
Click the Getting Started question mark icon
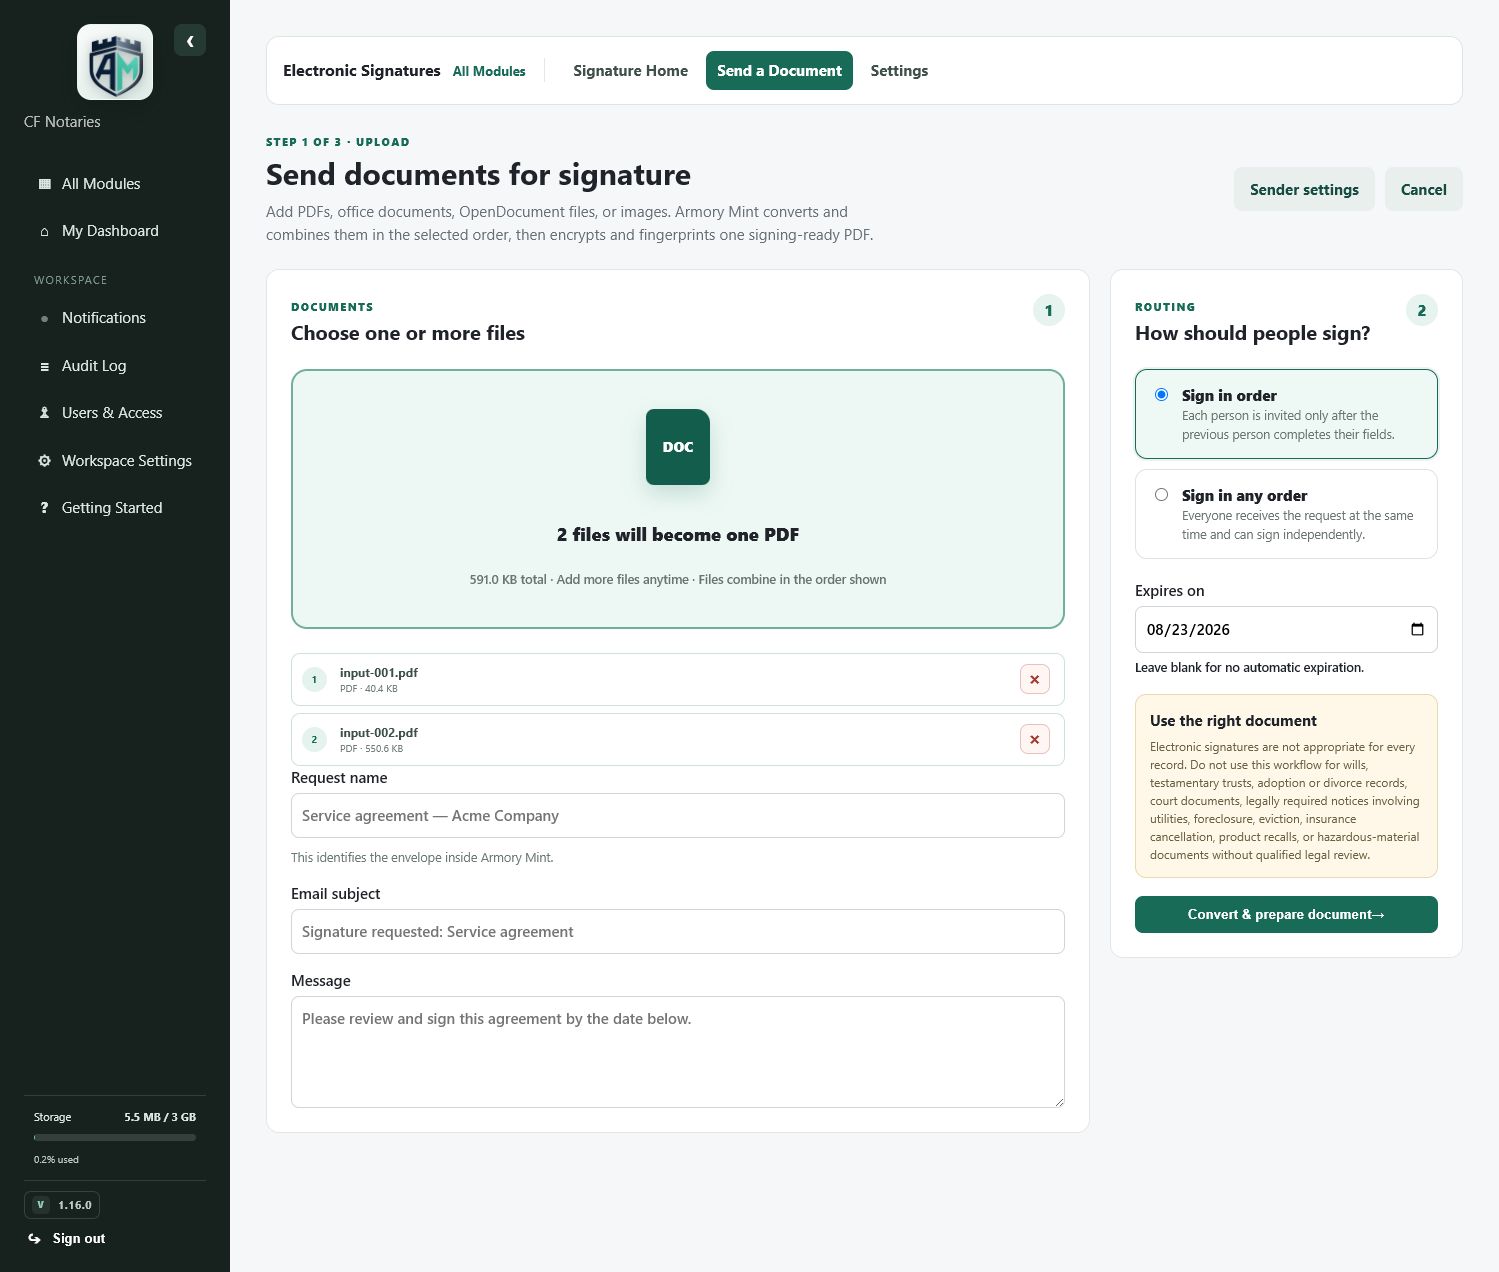click(x=44, y=508)
